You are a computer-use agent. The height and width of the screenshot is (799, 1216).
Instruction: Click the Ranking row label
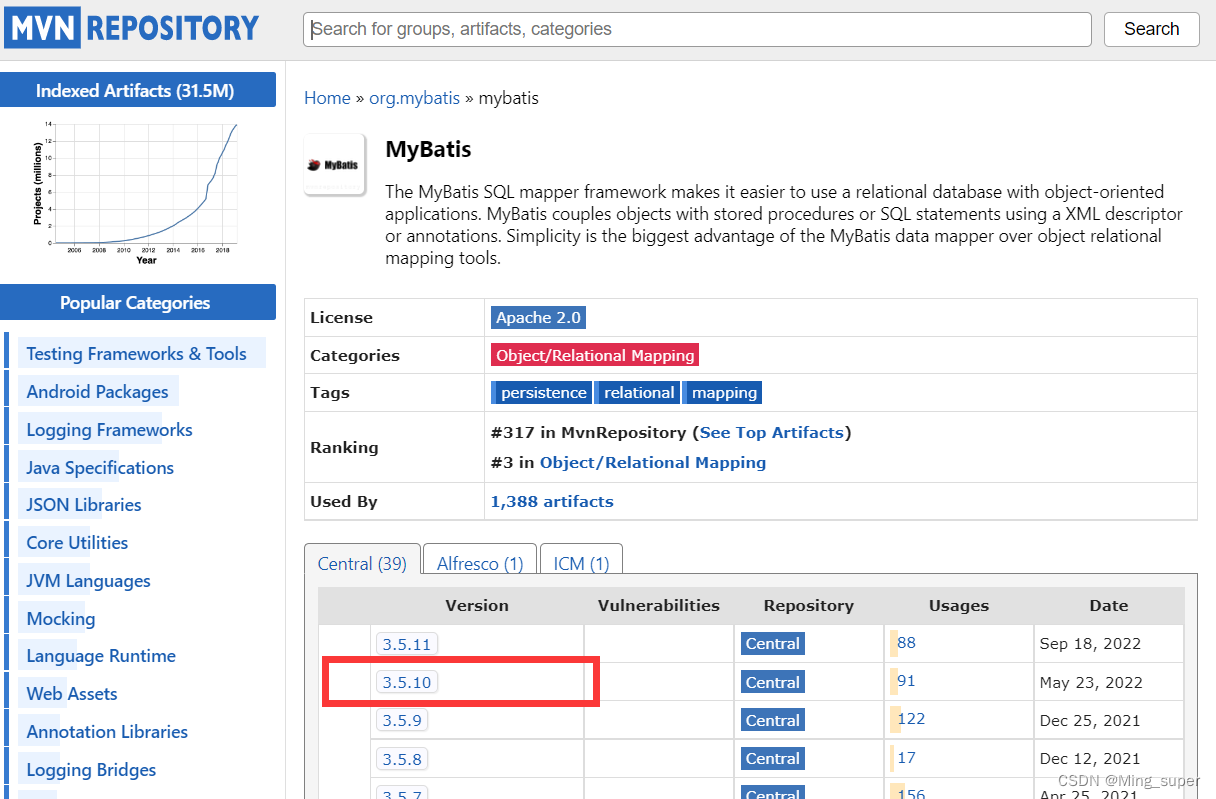344,447
